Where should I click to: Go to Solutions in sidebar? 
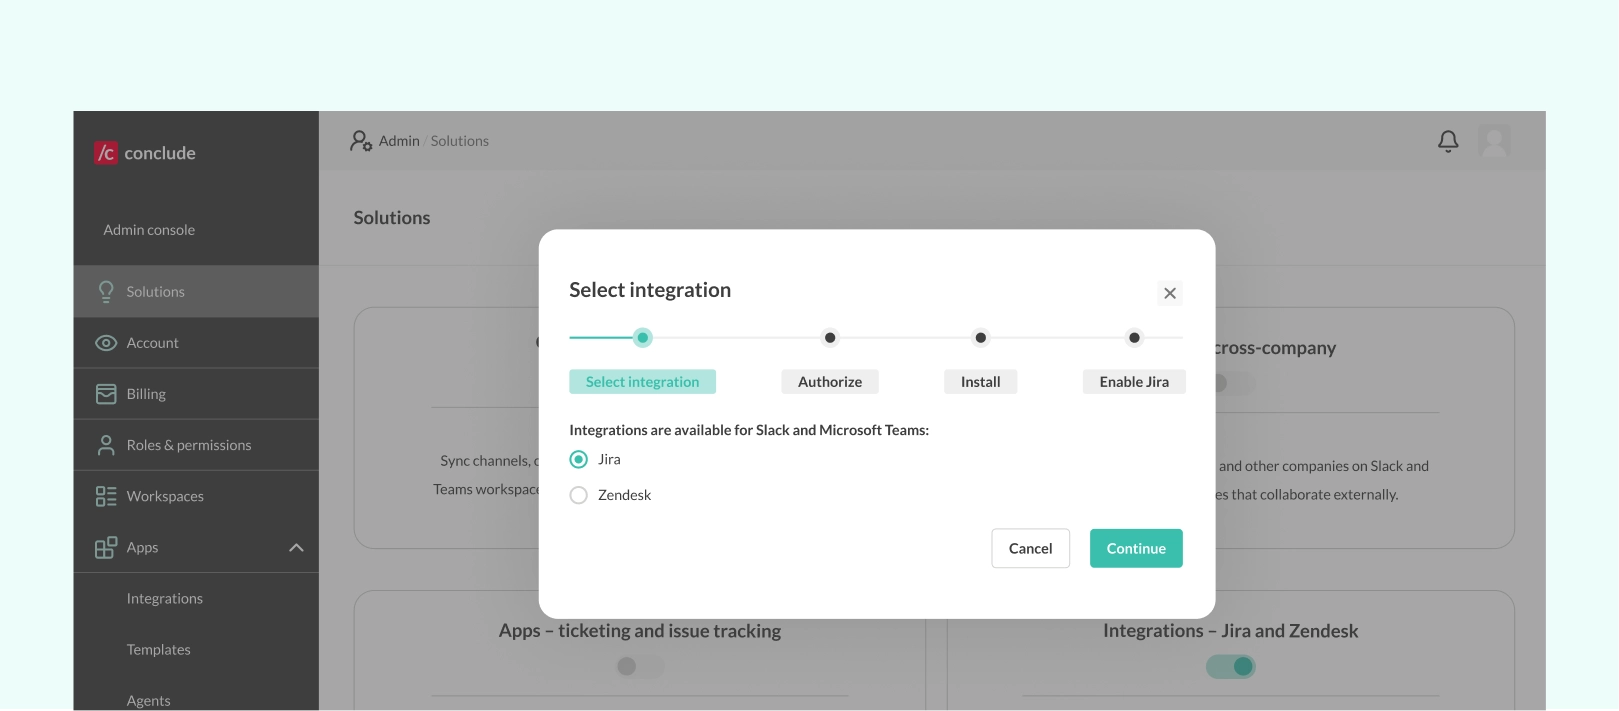[196, 291]
